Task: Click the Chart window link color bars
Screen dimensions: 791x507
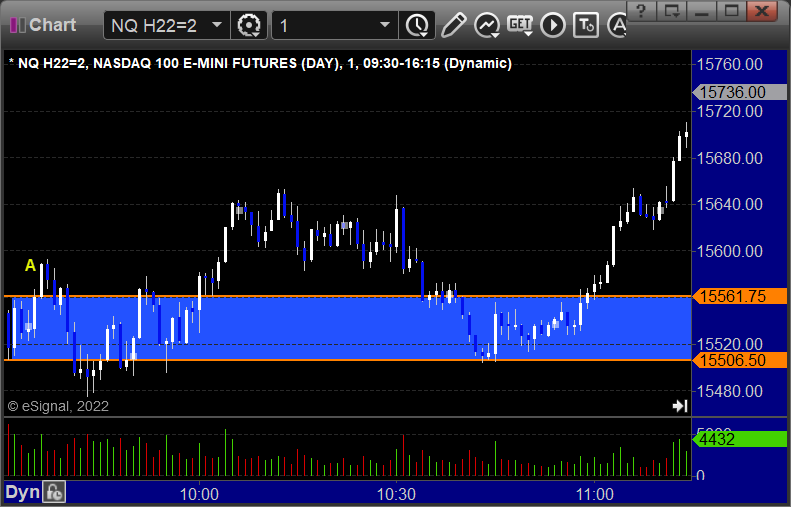Action: (18, 25)
